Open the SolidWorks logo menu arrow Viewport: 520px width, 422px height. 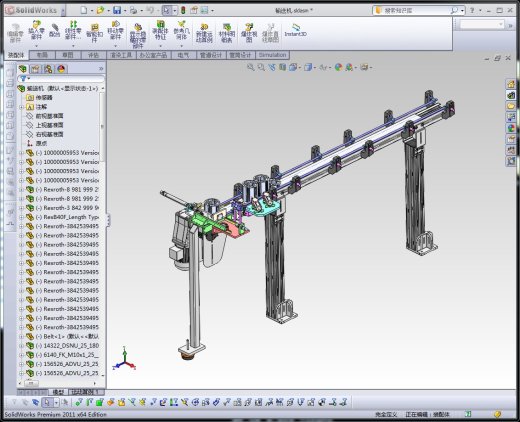tap(63, 11)
